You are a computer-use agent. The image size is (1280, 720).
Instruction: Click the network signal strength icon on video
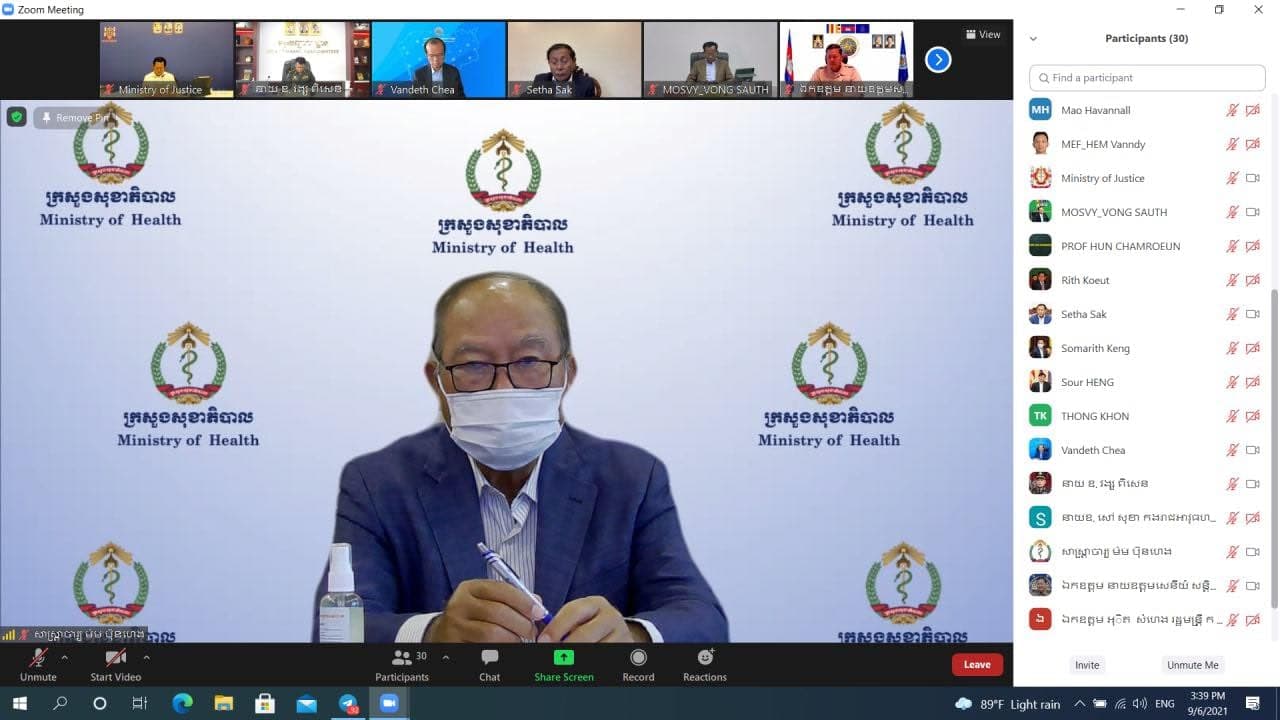9,634
